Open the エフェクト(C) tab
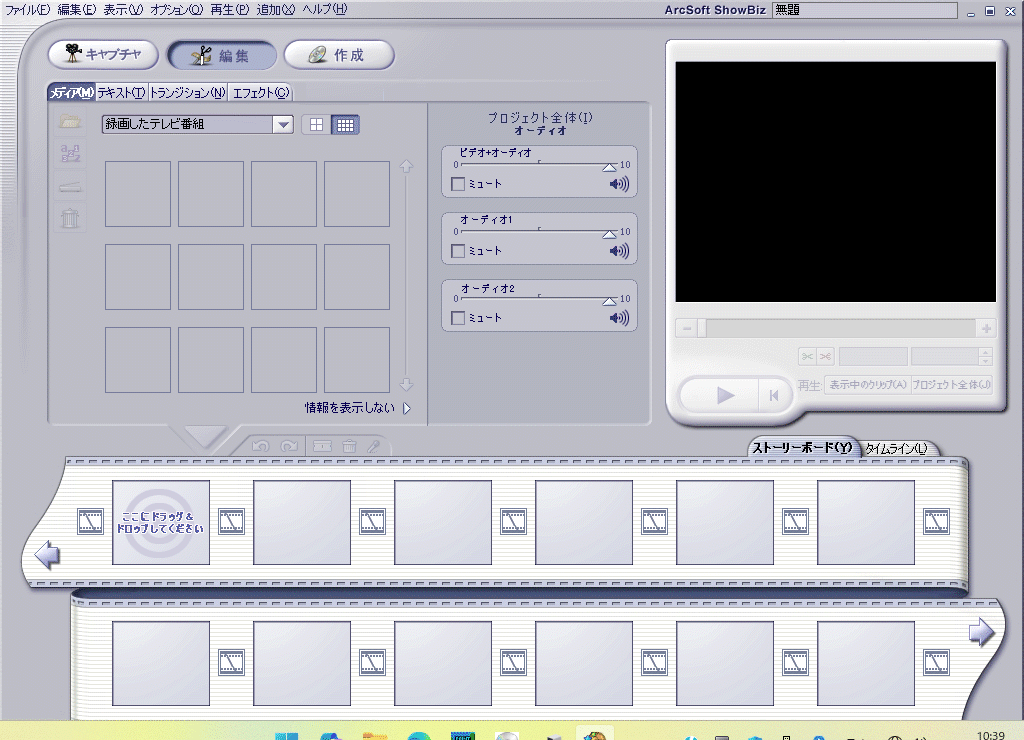Viewport: 1024px width, 740px height. (x=261, y=93)
